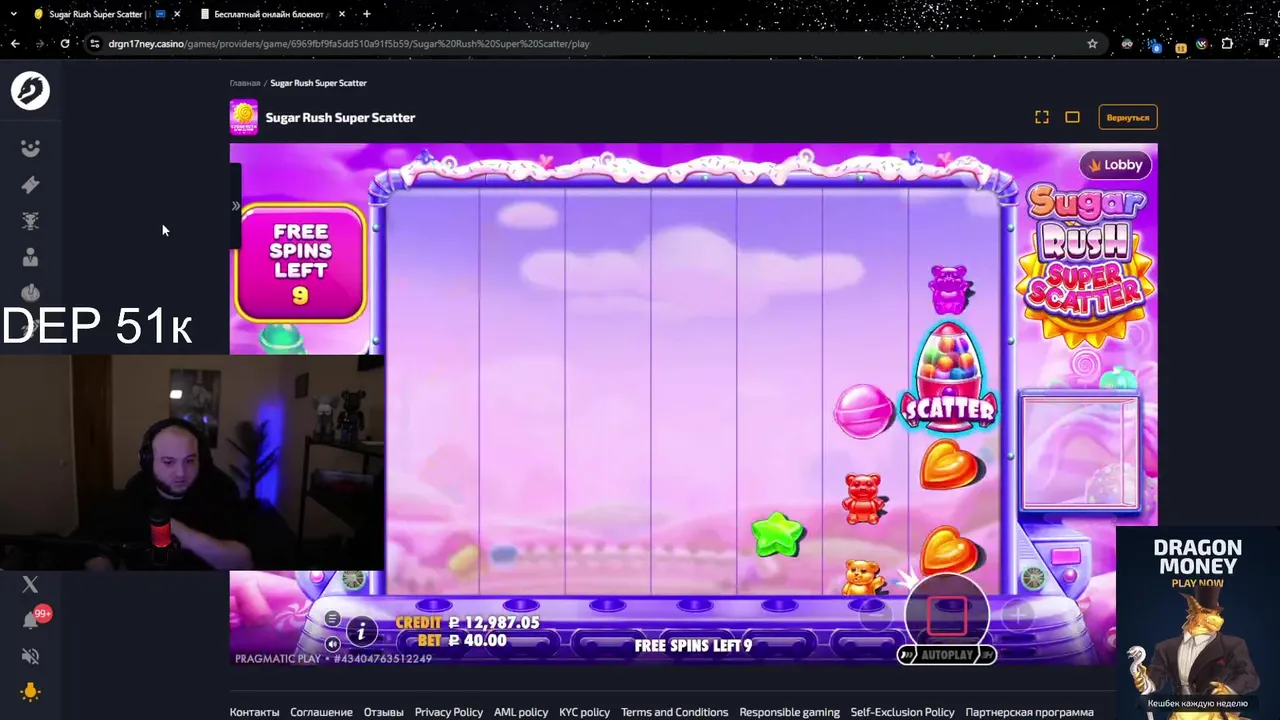Open the tab search dropdown arrow
The height and width of the screenshot is (720, 1280).
coord(14,14)
